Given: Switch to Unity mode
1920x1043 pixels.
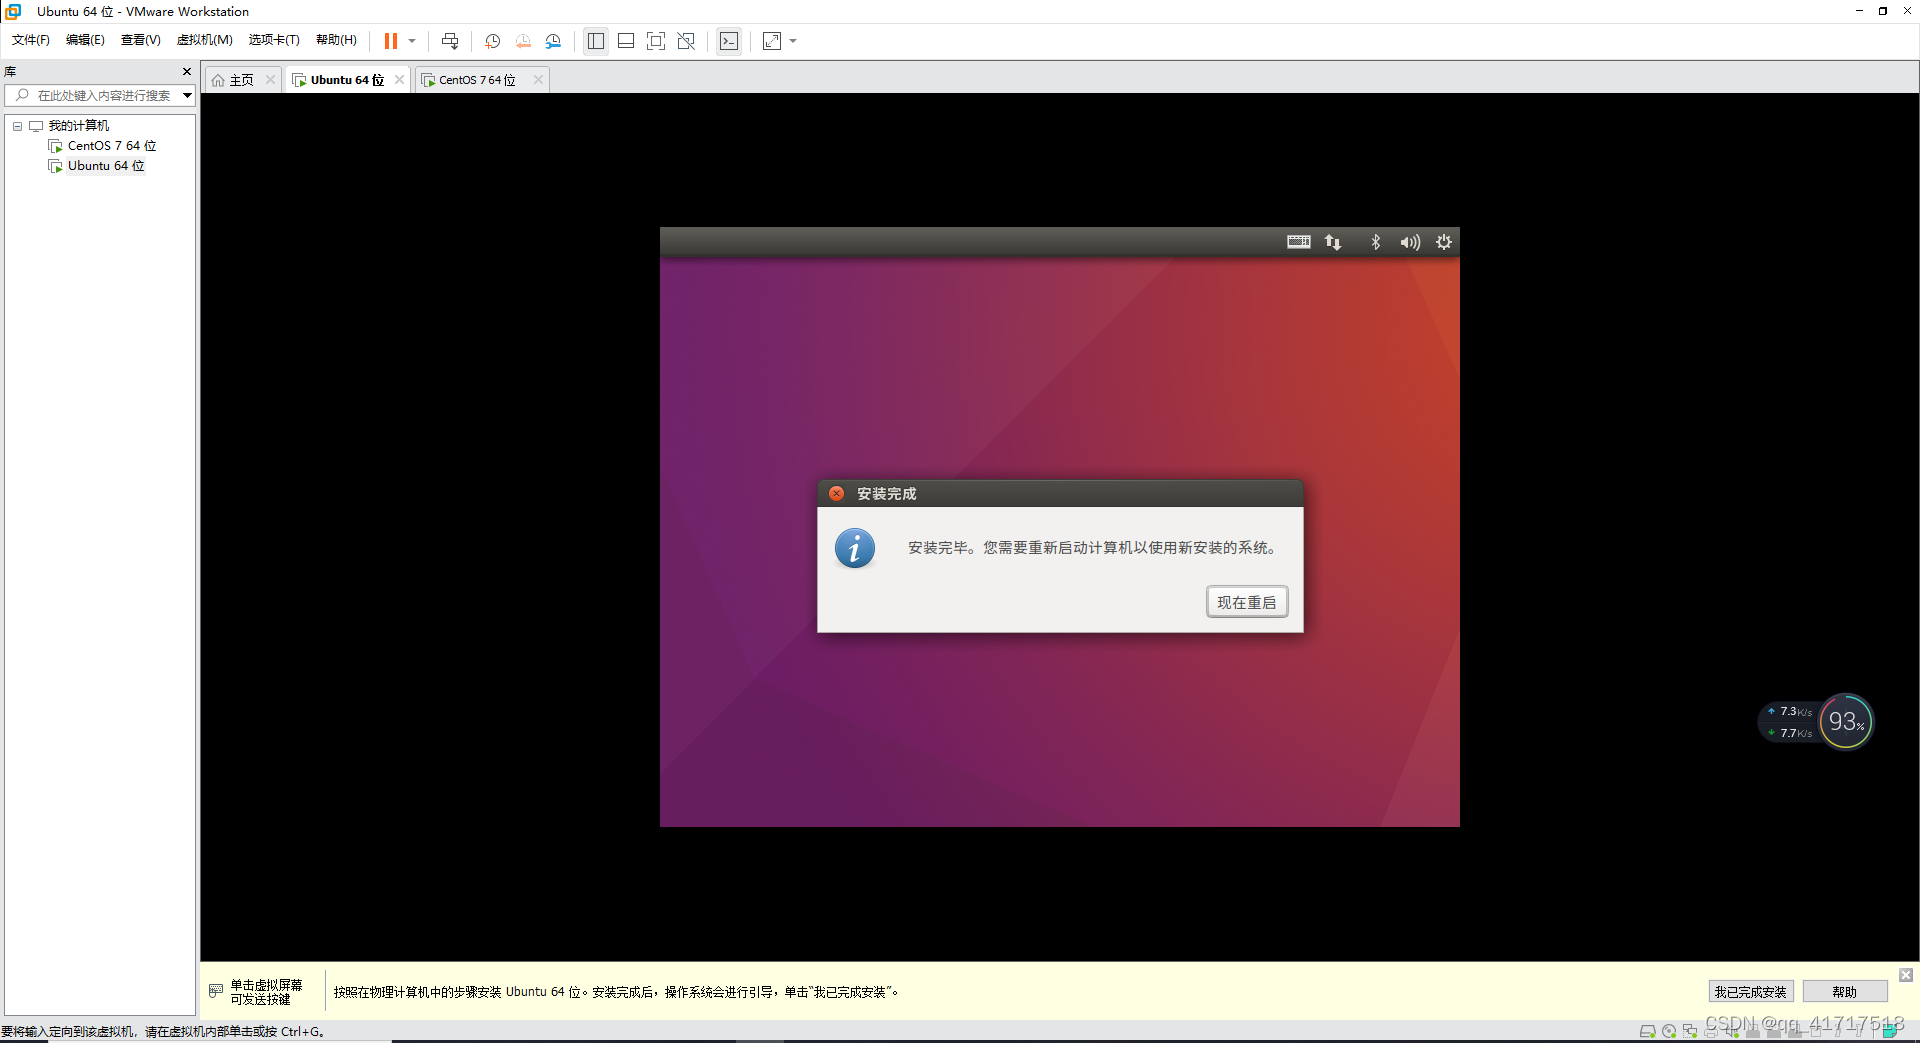Looking at the screenshot, I should tap(686, 41).
